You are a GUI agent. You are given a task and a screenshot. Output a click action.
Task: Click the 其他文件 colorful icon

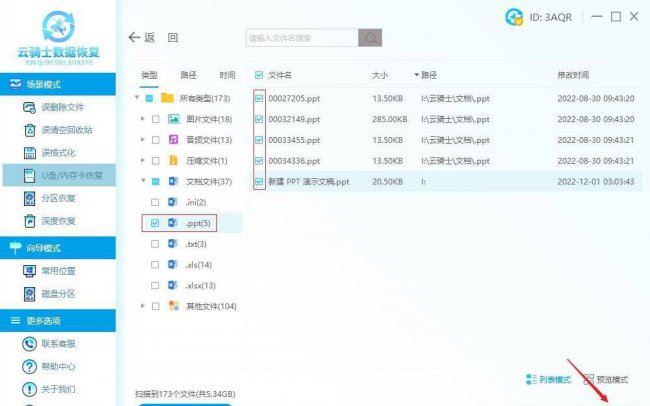[174, 306]
